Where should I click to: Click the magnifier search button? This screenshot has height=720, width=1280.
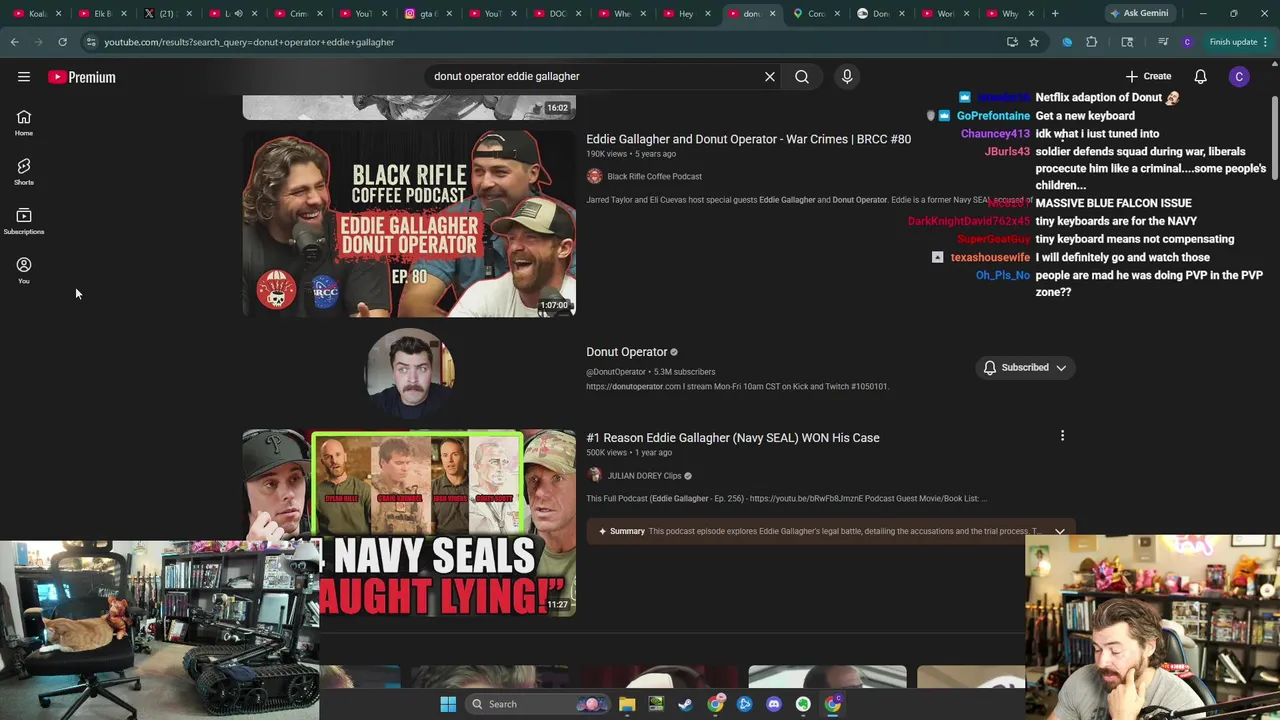point(802,76)
